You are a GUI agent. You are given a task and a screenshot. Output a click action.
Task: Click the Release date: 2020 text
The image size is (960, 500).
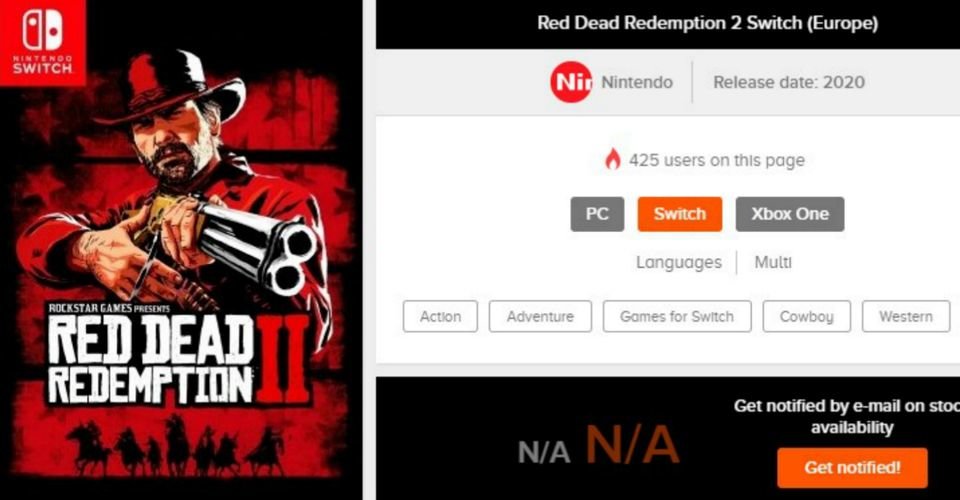789,82
